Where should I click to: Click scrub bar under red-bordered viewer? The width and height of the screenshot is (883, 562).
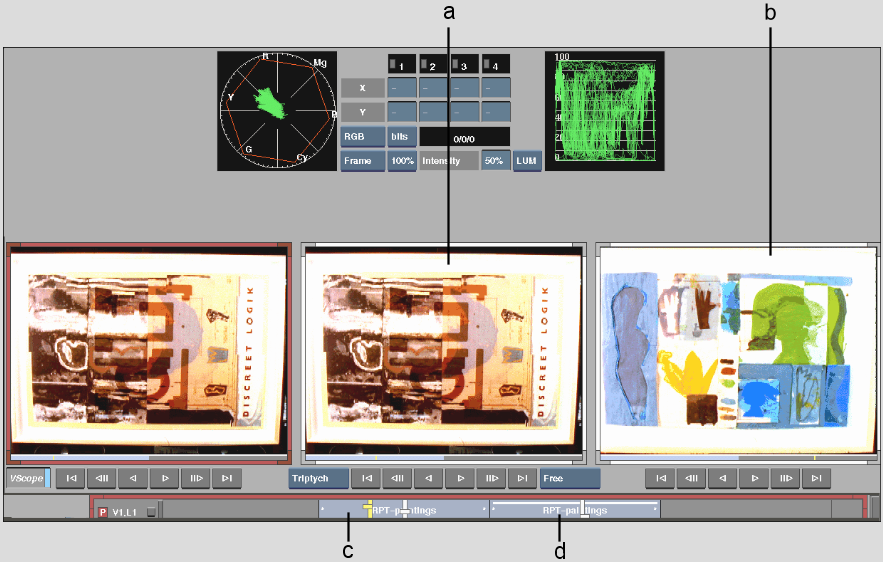[x=149, y=458]
